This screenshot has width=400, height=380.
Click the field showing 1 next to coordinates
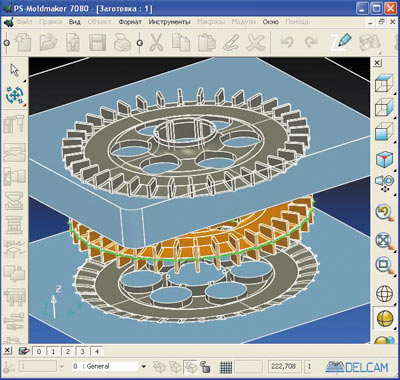pyautogui.click(x=308, y=367)
